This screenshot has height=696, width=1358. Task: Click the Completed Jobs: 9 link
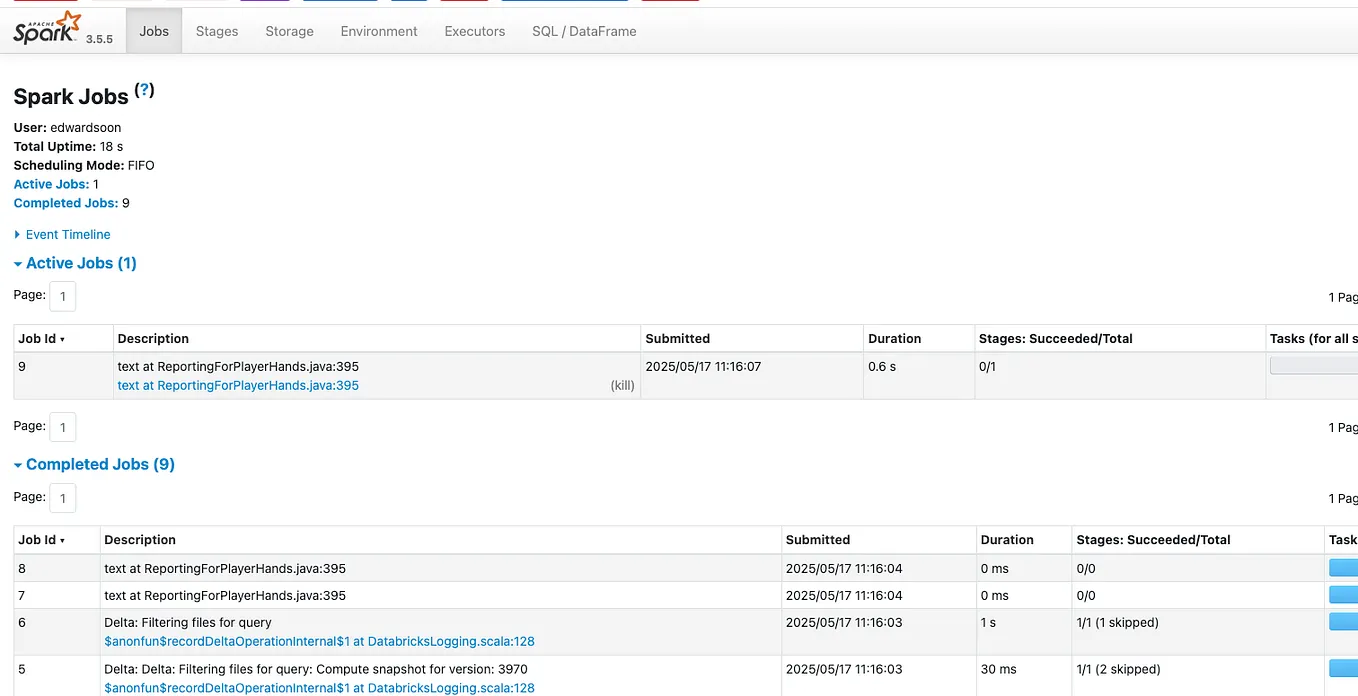64,203
